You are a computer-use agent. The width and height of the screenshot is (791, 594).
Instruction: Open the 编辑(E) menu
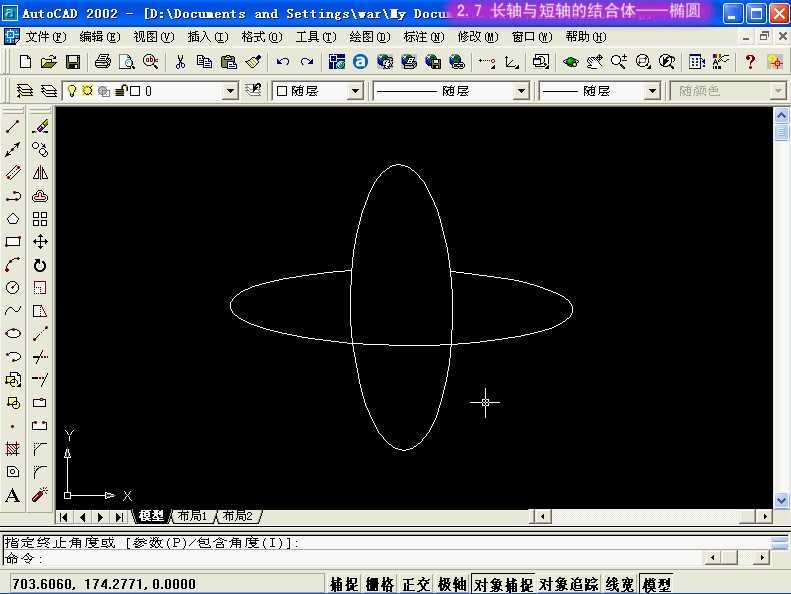coord(100,37)
